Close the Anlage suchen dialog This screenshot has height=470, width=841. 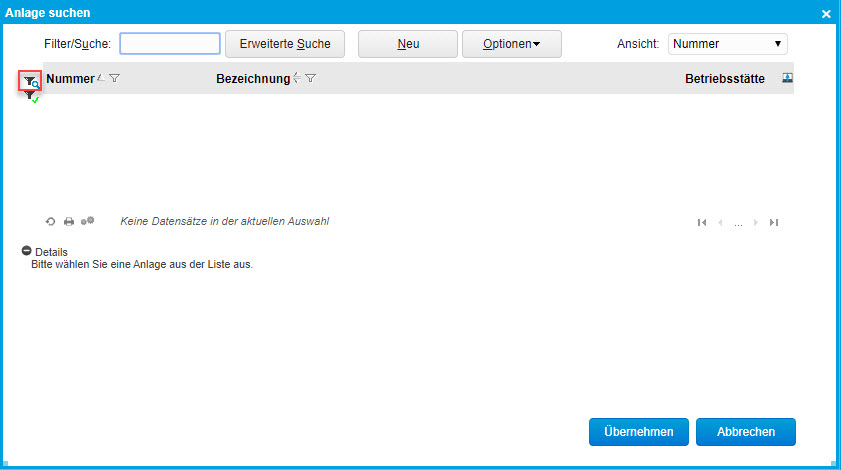(826, 14)
